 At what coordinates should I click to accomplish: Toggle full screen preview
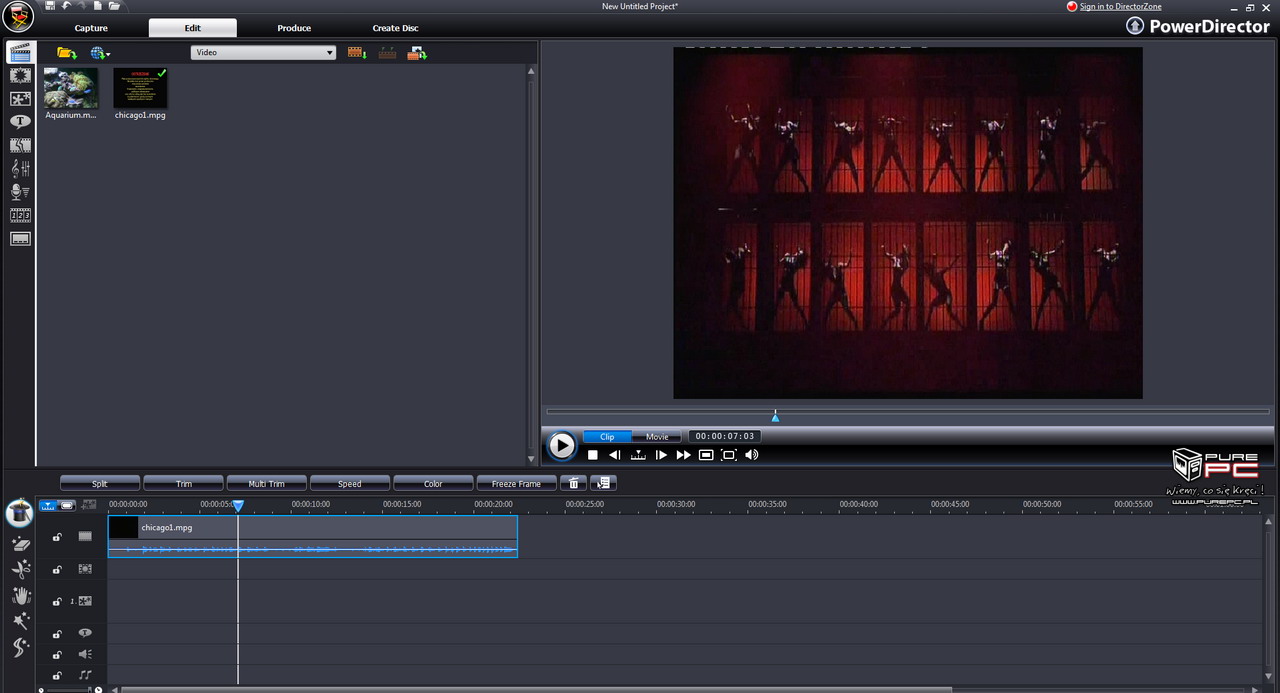[x=729, y=455]
